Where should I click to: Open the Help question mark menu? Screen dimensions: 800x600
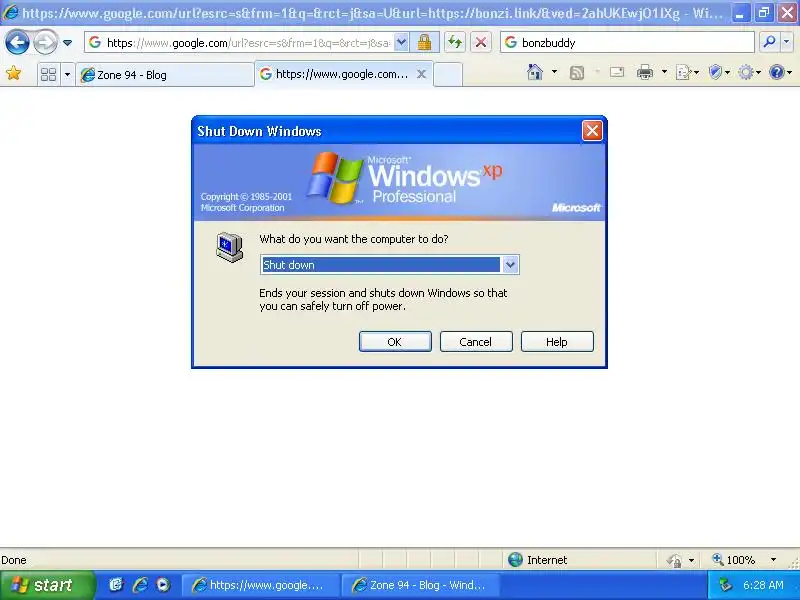click(x=780, y=72)
